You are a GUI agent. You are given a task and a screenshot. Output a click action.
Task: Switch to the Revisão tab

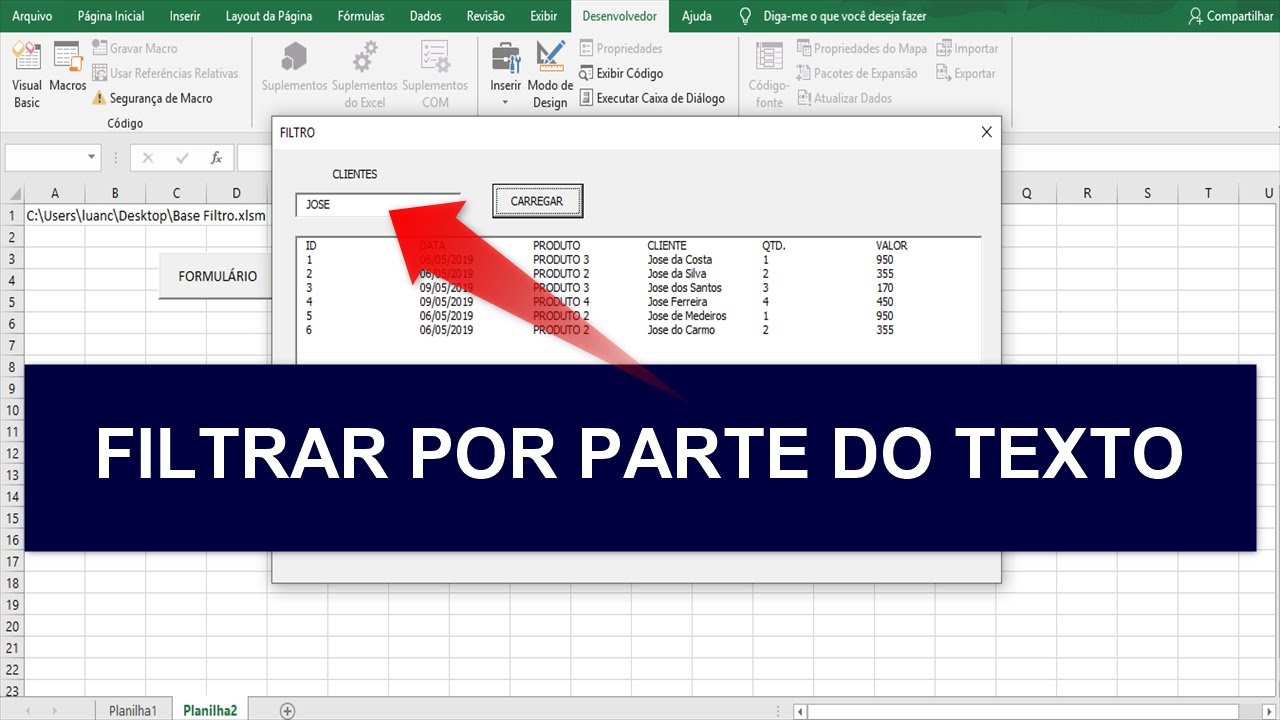486,16
